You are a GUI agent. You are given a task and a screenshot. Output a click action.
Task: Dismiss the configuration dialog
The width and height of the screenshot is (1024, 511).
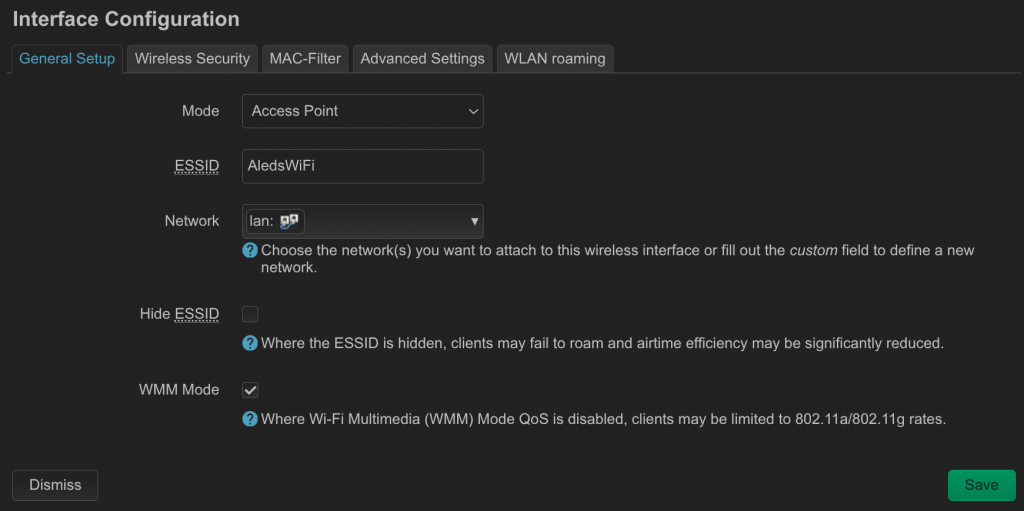tap(56, 485)
